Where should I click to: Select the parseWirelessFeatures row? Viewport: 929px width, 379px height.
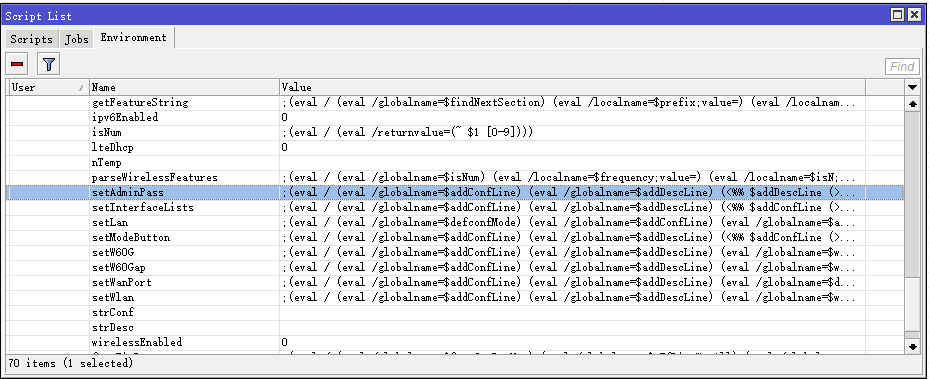[x=456, y=178]
